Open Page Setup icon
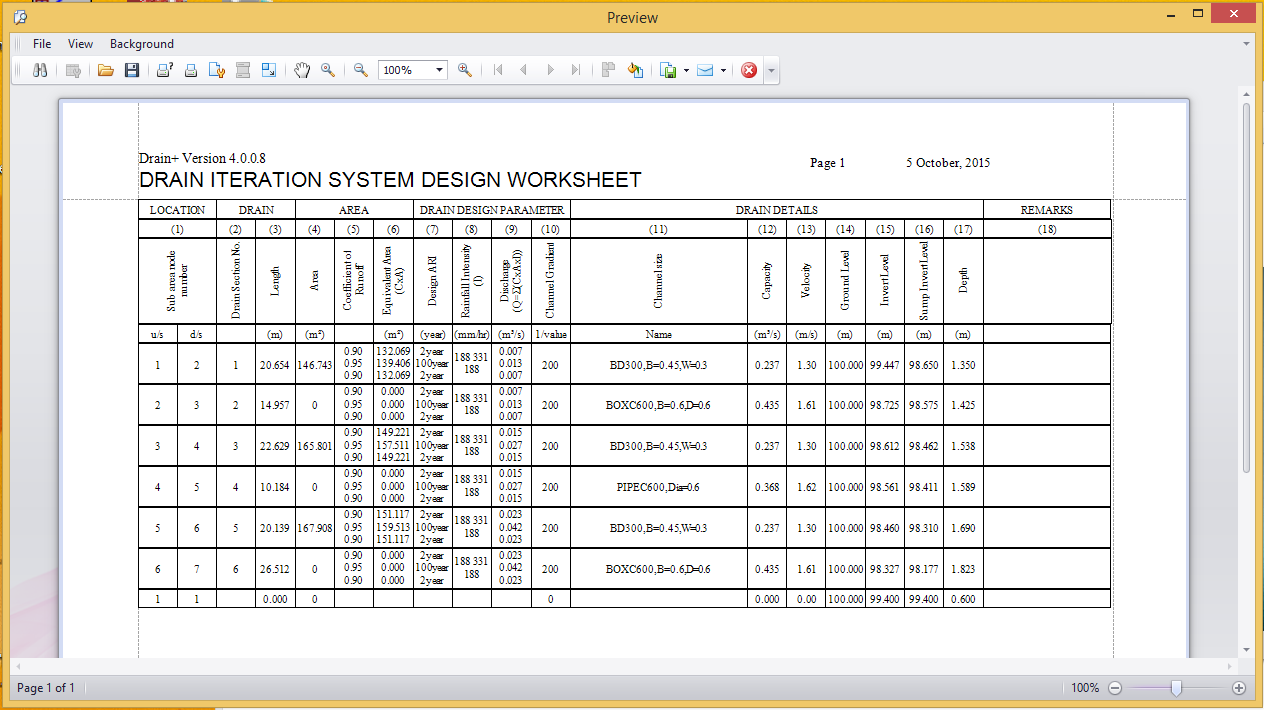The width and height of the screenshot is (1264, 710). tap(216, 70)
